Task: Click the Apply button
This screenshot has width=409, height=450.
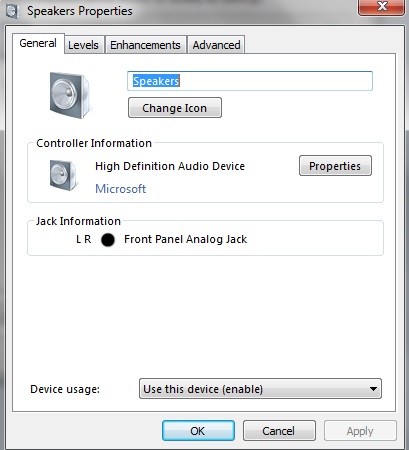Action: [360, 431]
